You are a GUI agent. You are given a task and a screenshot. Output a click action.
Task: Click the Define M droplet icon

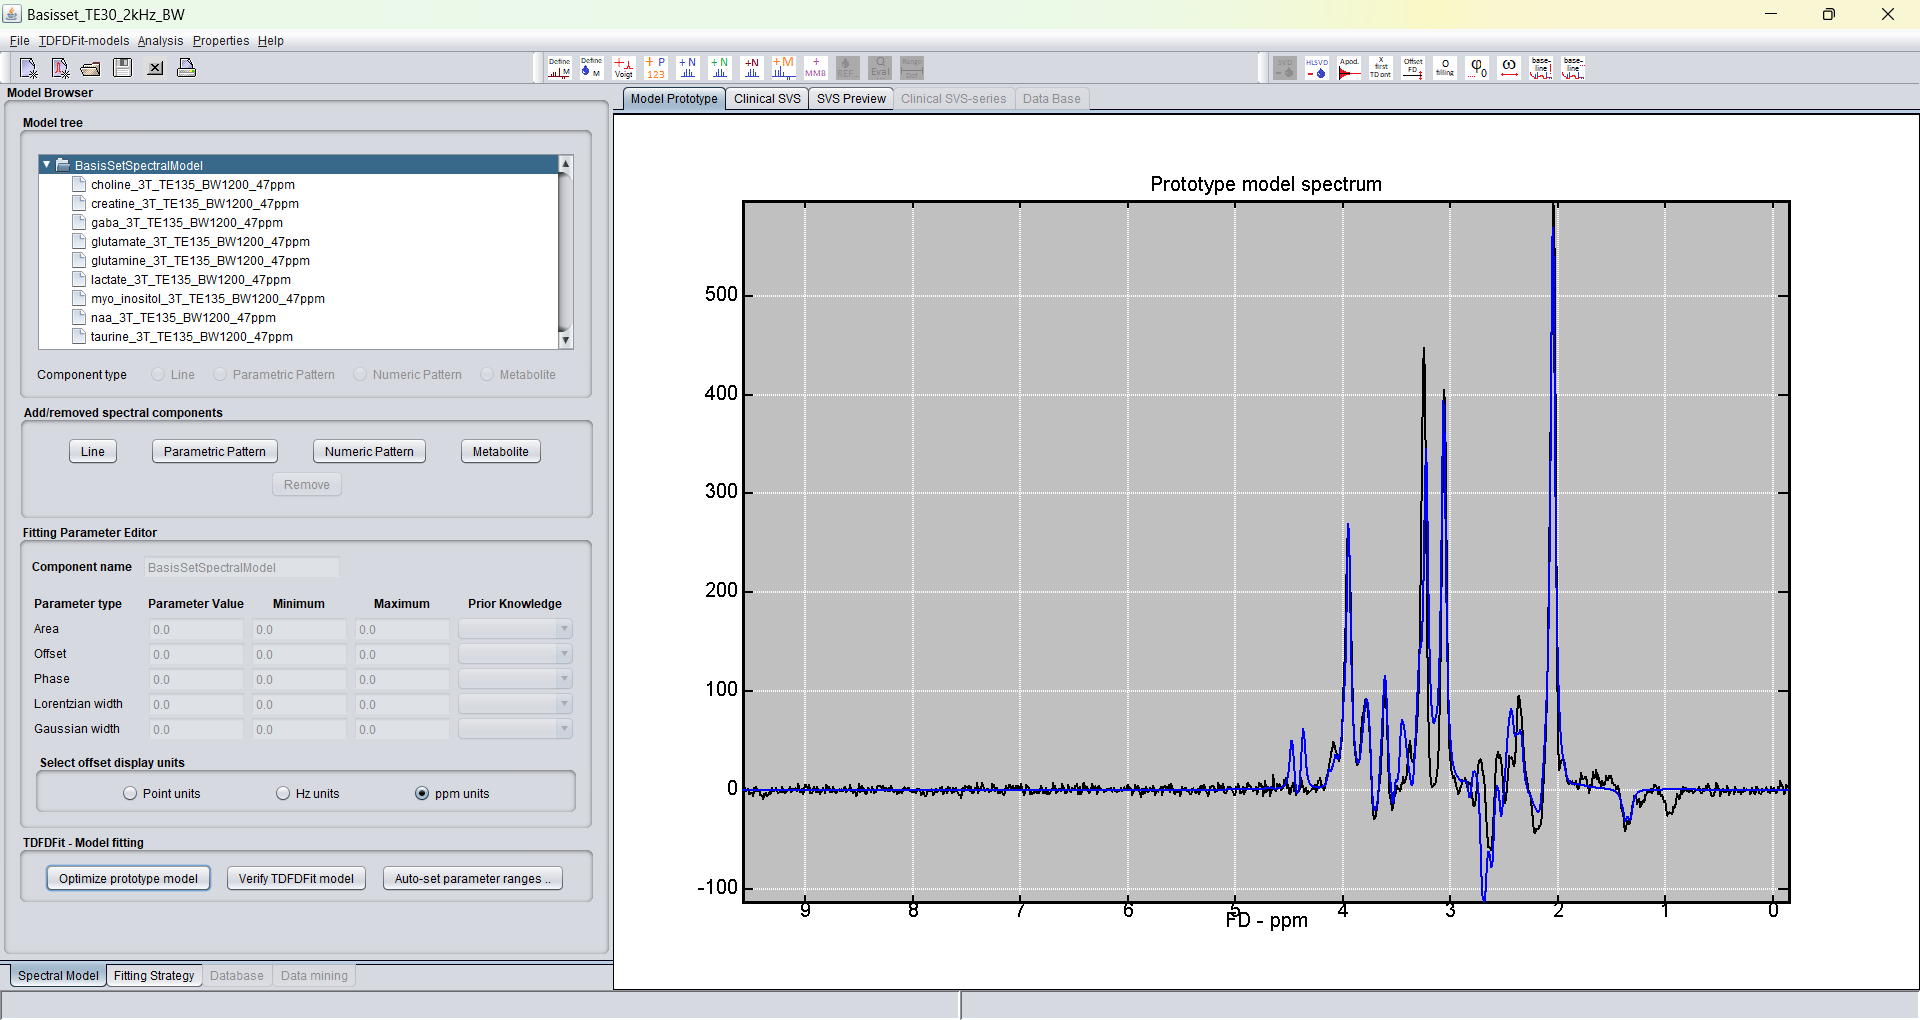591,68
